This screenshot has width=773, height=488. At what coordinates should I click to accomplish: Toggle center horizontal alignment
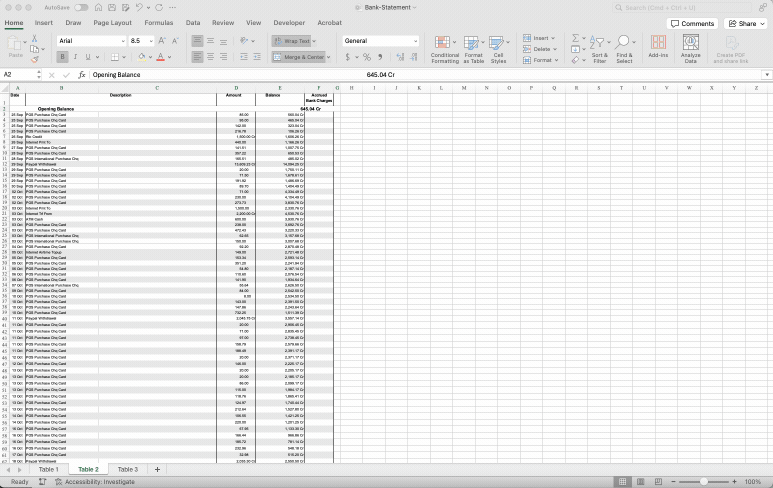(x=211, y=57)
